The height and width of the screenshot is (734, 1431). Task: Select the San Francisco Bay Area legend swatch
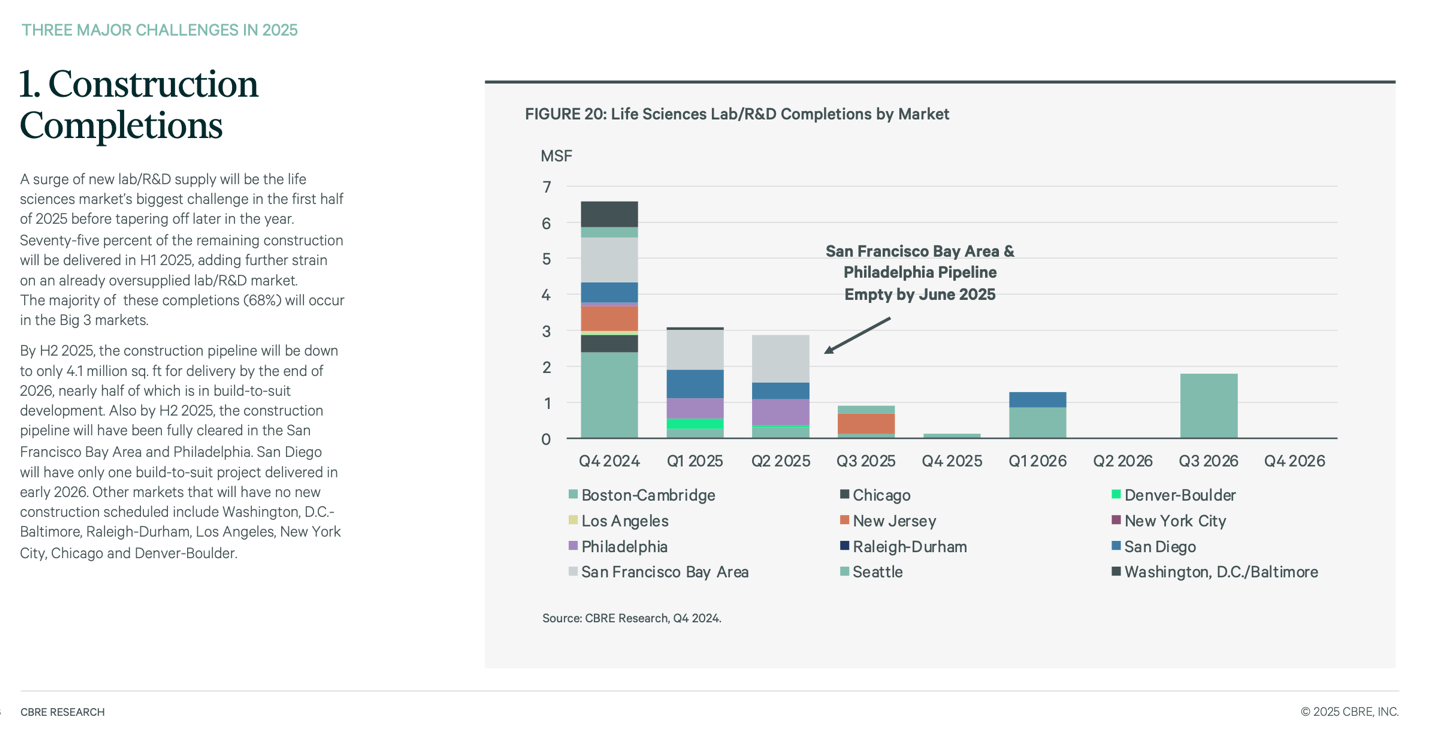tap(571, 571)
